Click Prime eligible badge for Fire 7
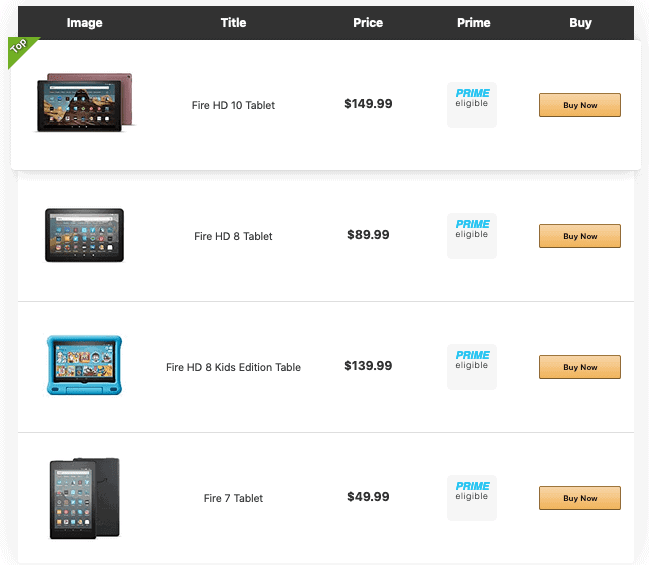Image resolution: width=649 pixels, height=565 pixels. point(472,497)
